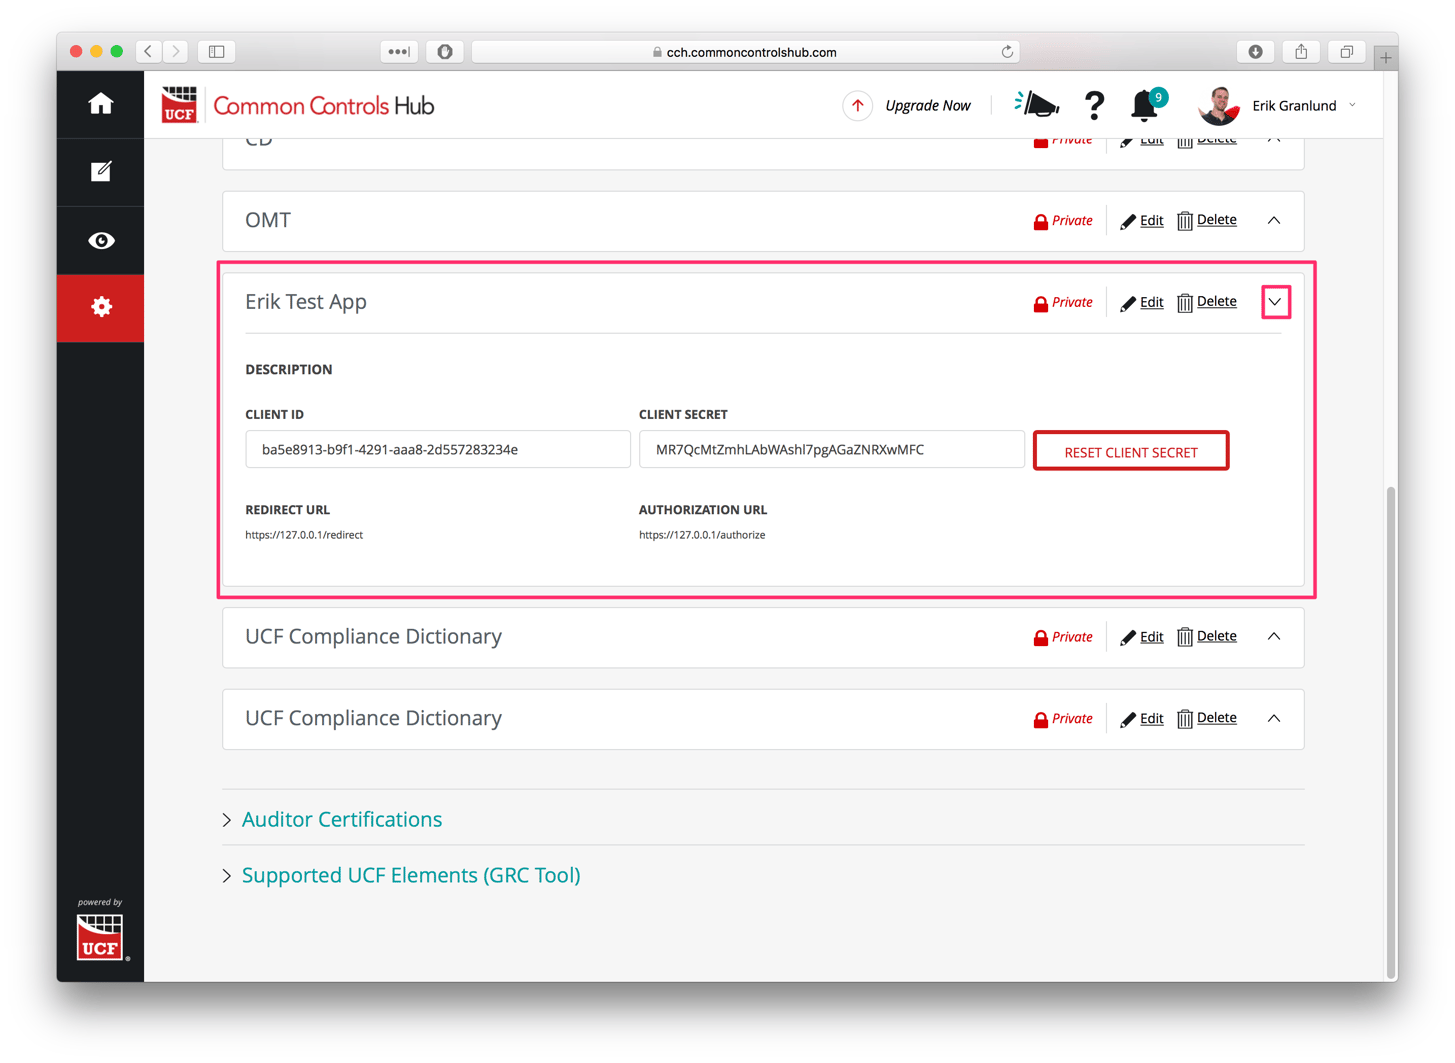Screen dimensions: 1455x1063
Task: Click the Common Controls Hub title
Action: 324,106
